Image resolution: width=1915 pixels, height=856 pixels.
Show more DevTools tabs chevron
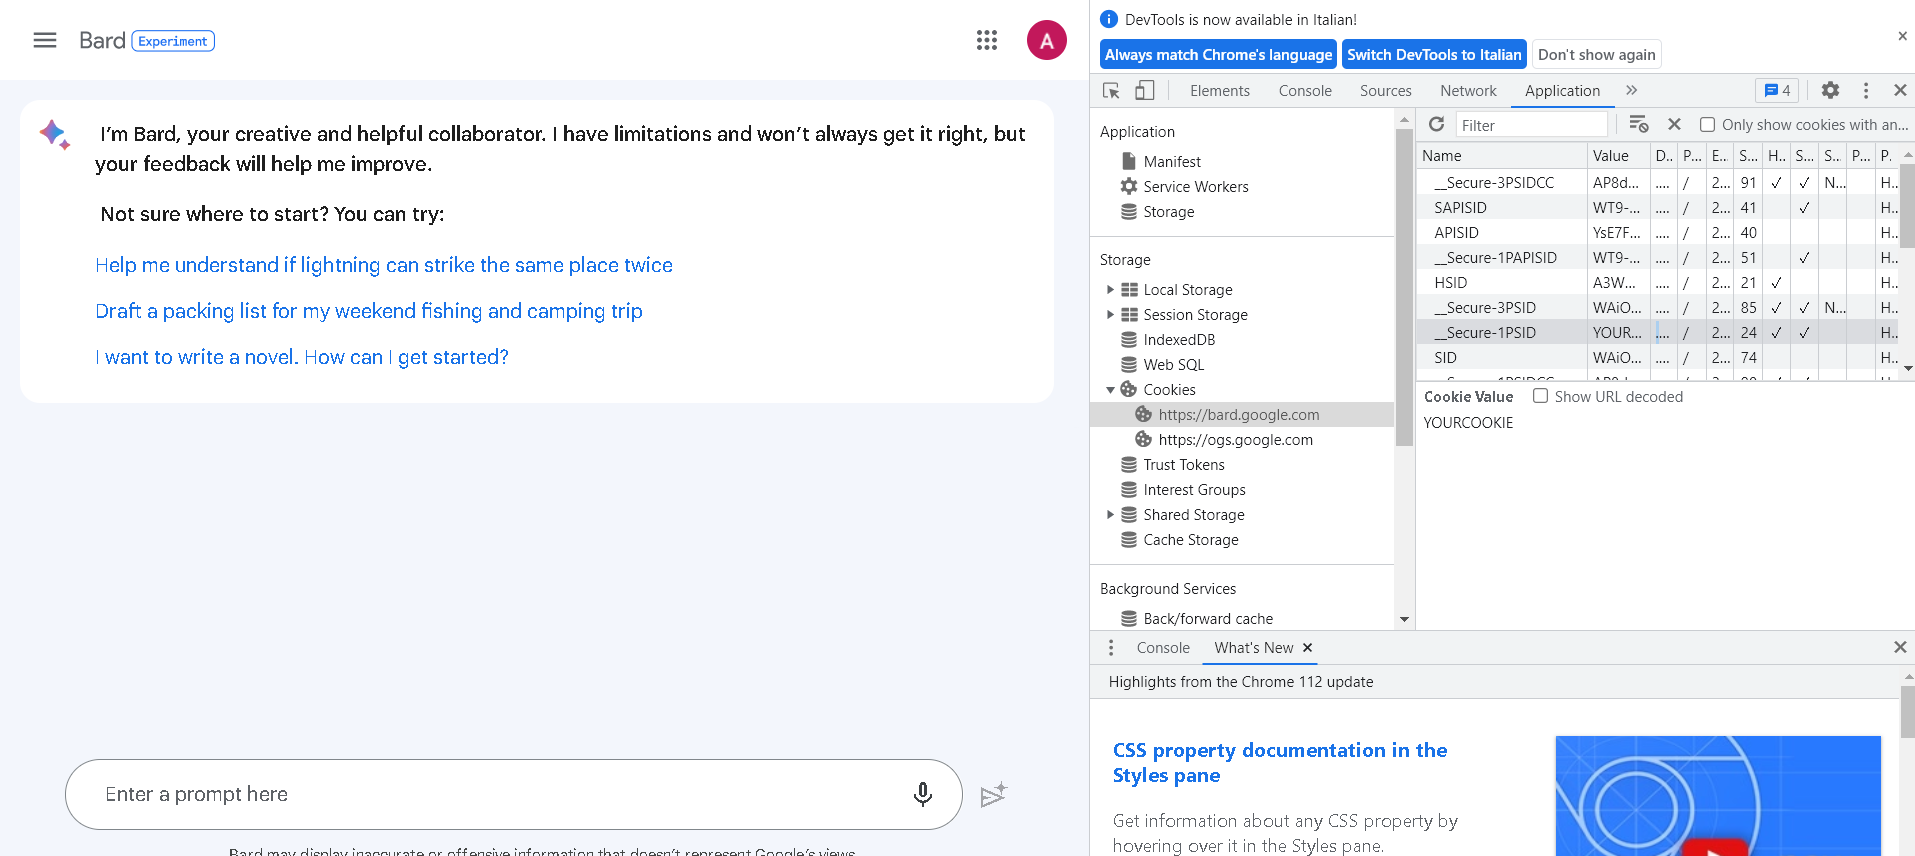(x=1631, y=91)
